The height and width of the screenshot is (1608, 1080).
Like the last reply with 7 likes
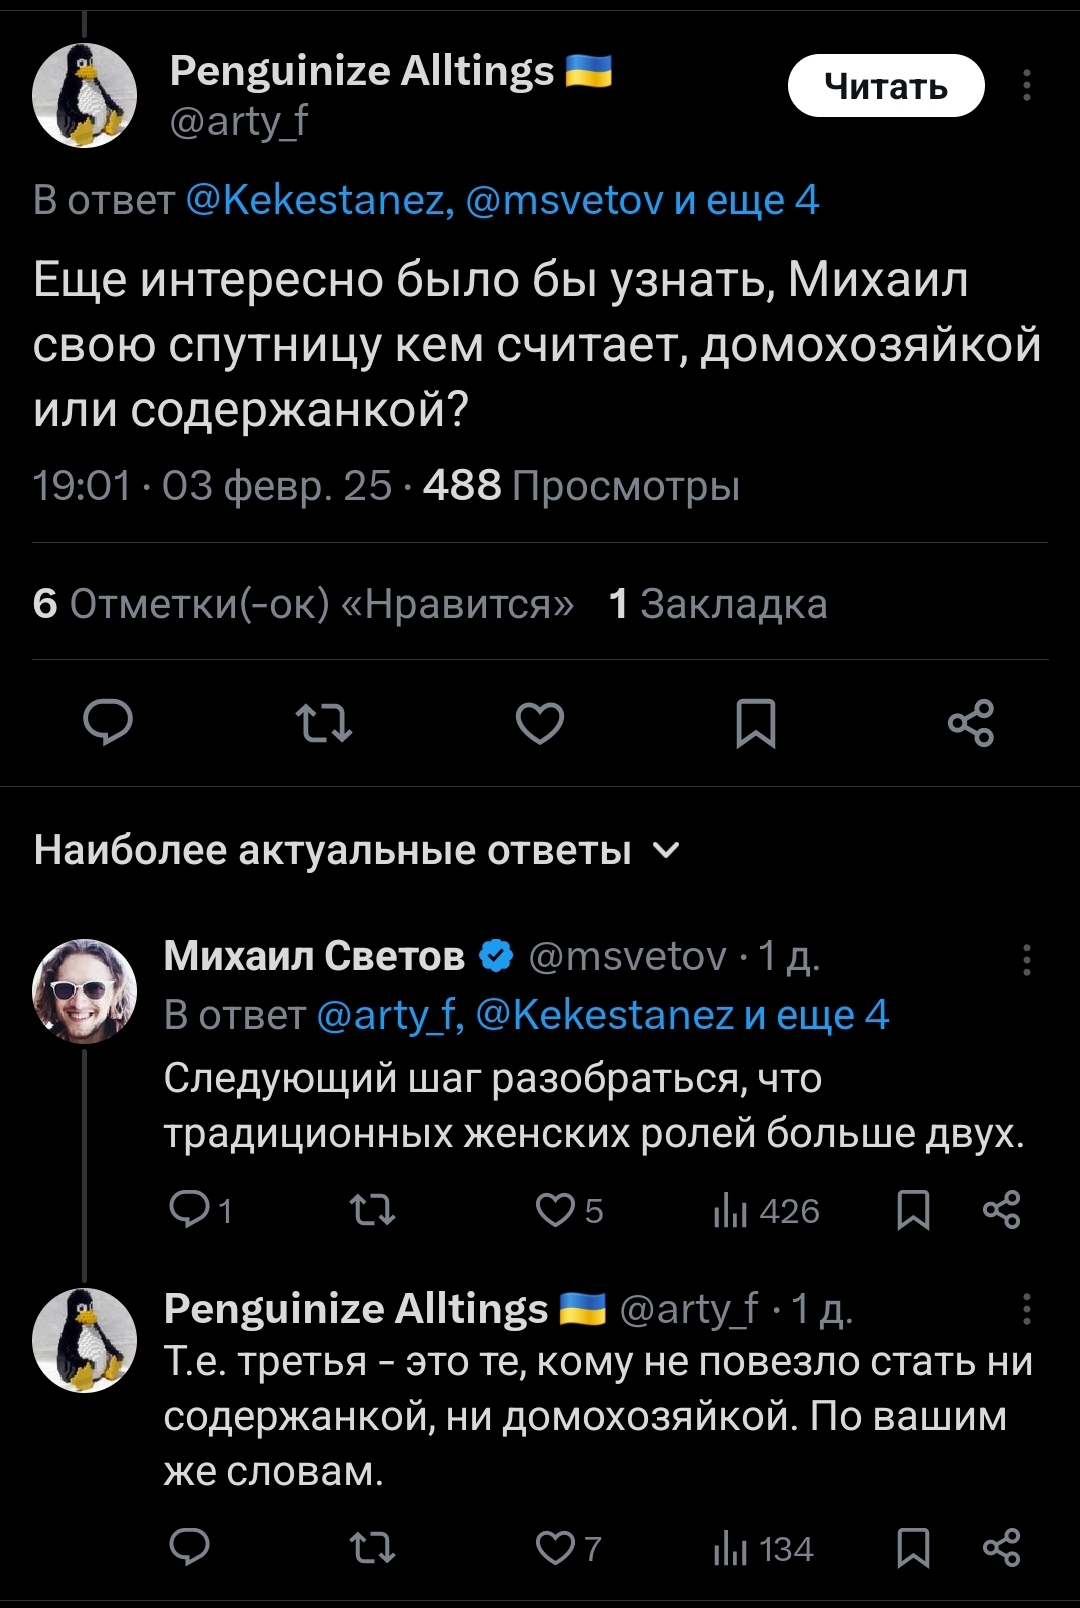[x=568, y=1548]
